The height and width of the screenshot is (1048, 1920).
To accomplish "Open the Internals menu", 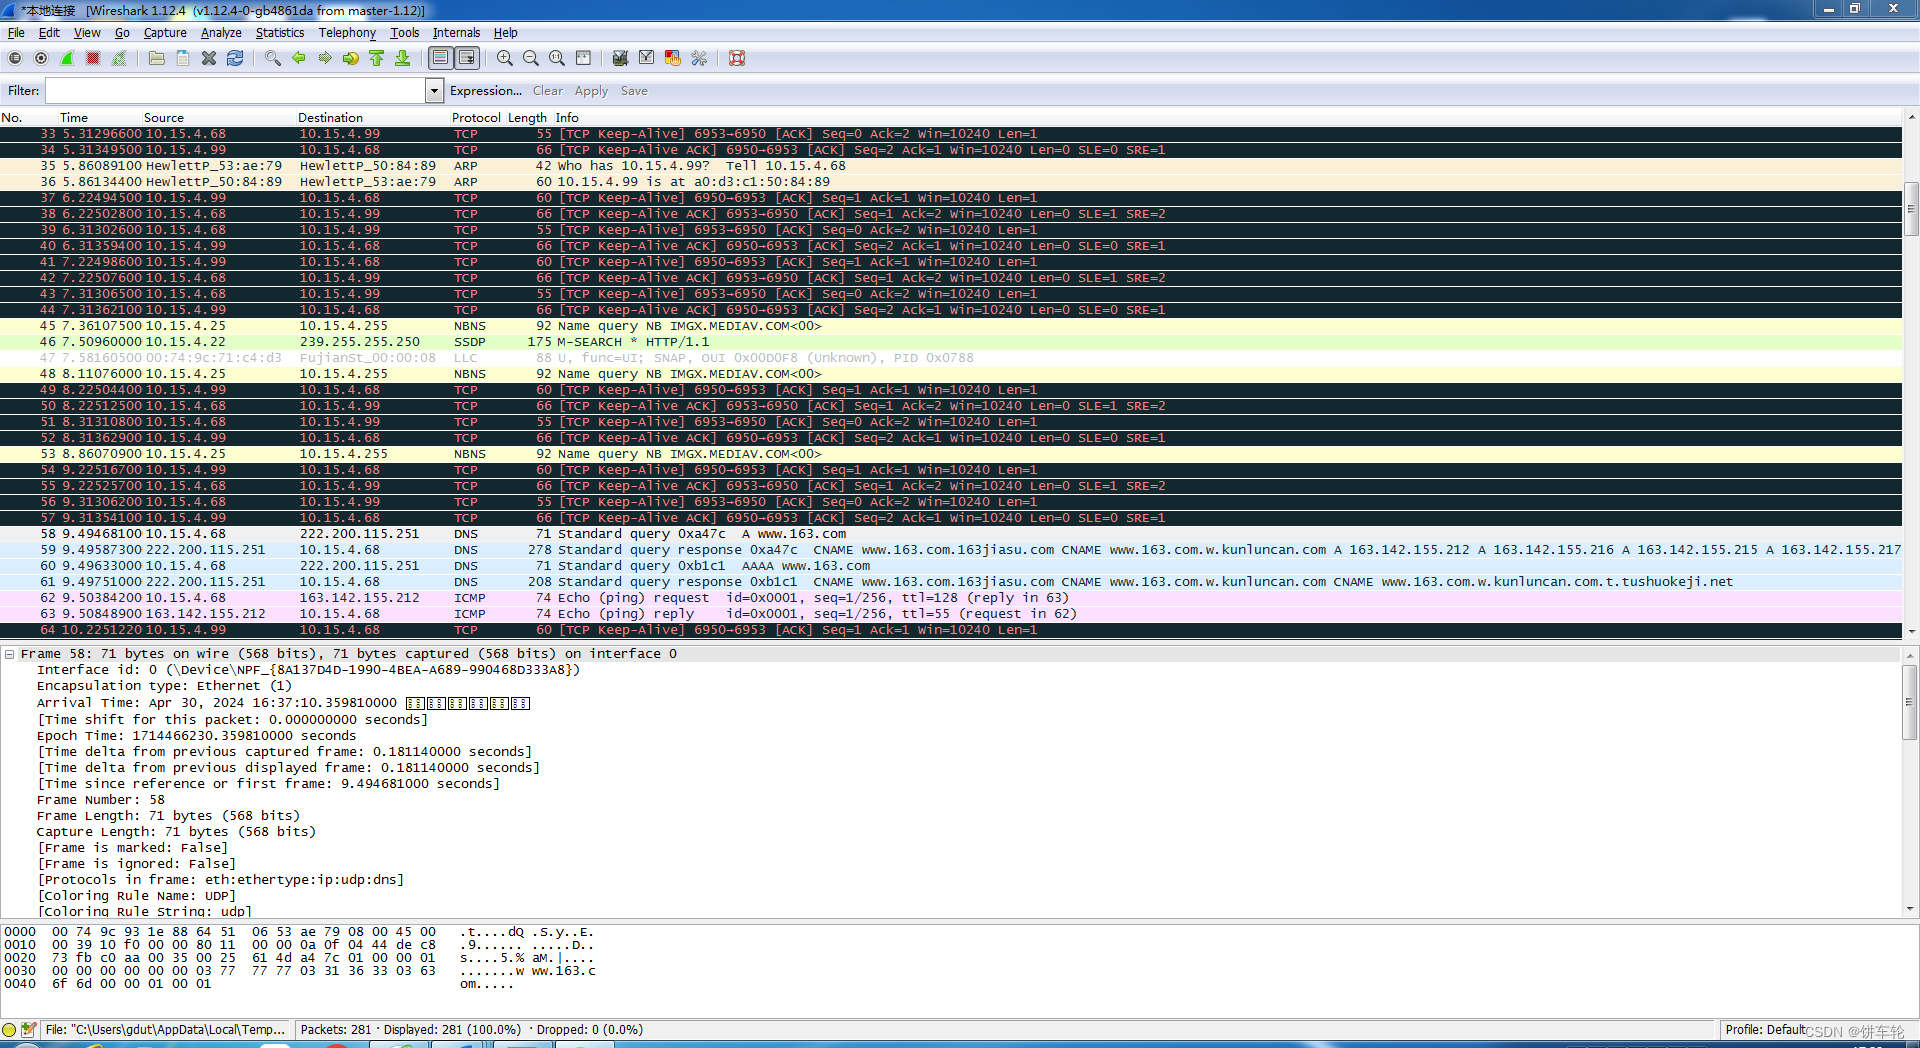I will 456,33.
